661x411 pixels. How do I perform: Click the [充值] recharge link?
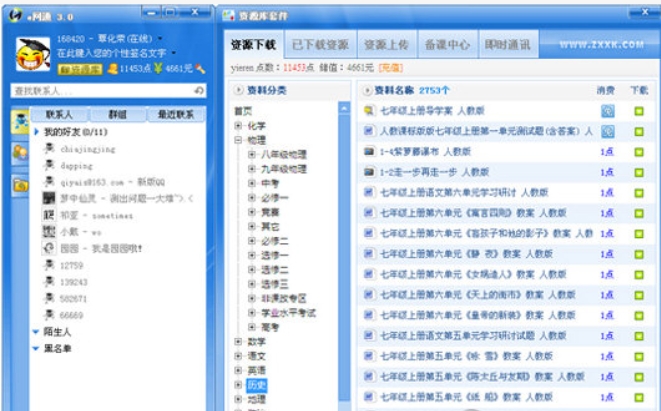[x=391, y=68]
